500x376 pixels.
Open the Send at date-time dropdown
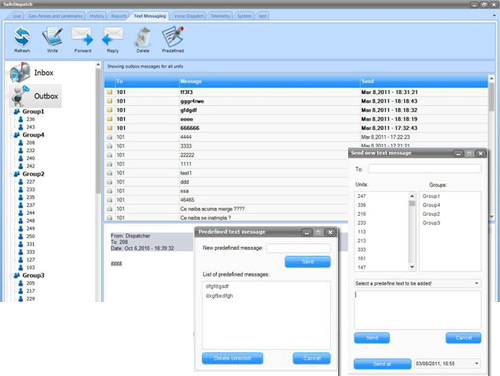447,363
